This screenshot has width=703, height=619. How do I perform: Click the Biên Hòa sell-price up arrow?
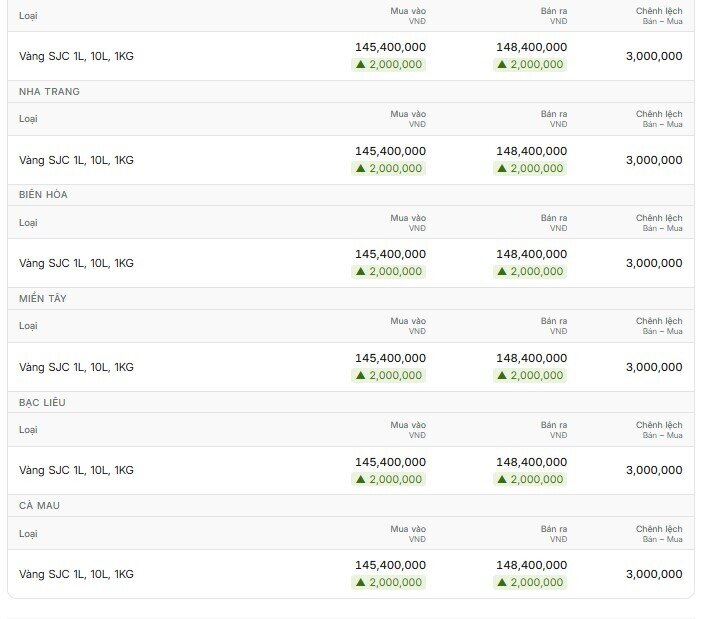pyautogui.click(x=502, y=271)
